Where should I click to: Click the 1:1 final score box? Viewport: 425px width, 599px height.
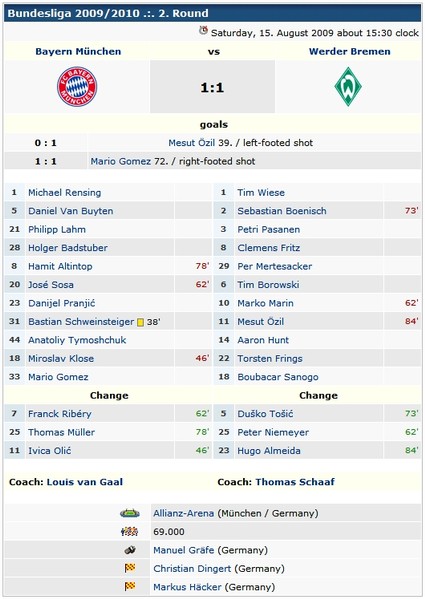[x=212, y=87]
